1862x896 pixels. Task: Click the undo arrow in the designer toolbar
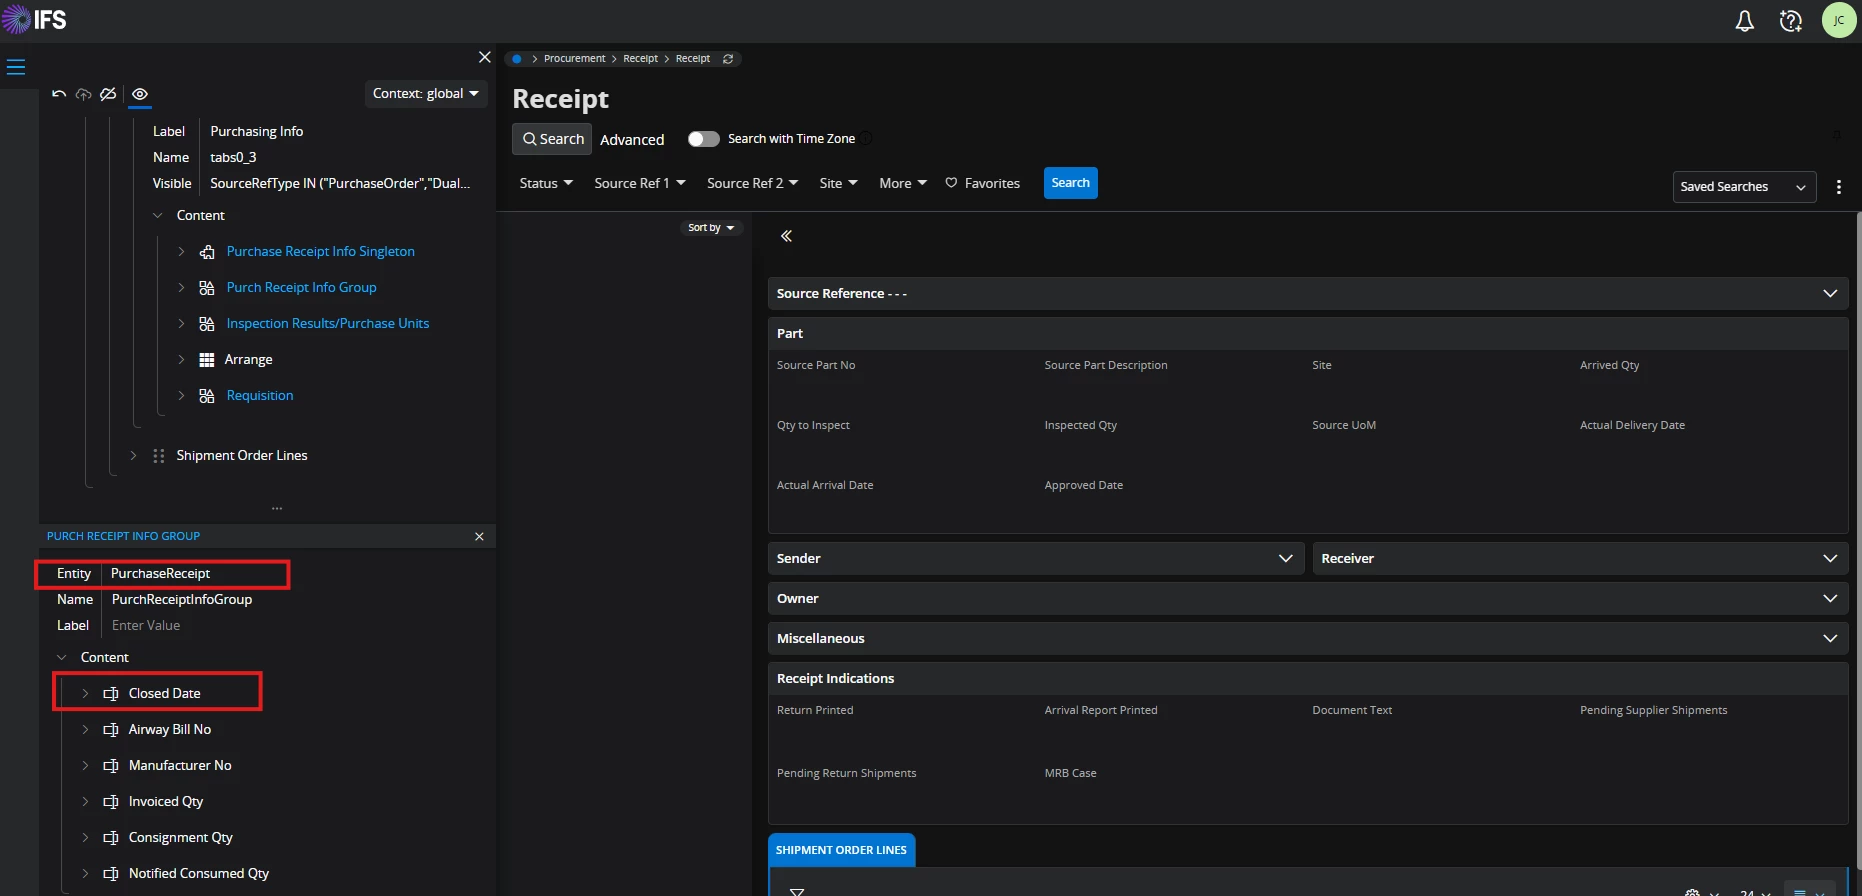59,94
